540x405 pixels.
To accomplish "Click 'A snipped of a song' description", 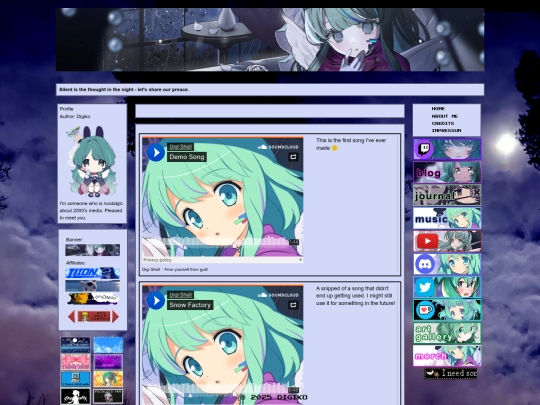I will click(355, 296).
